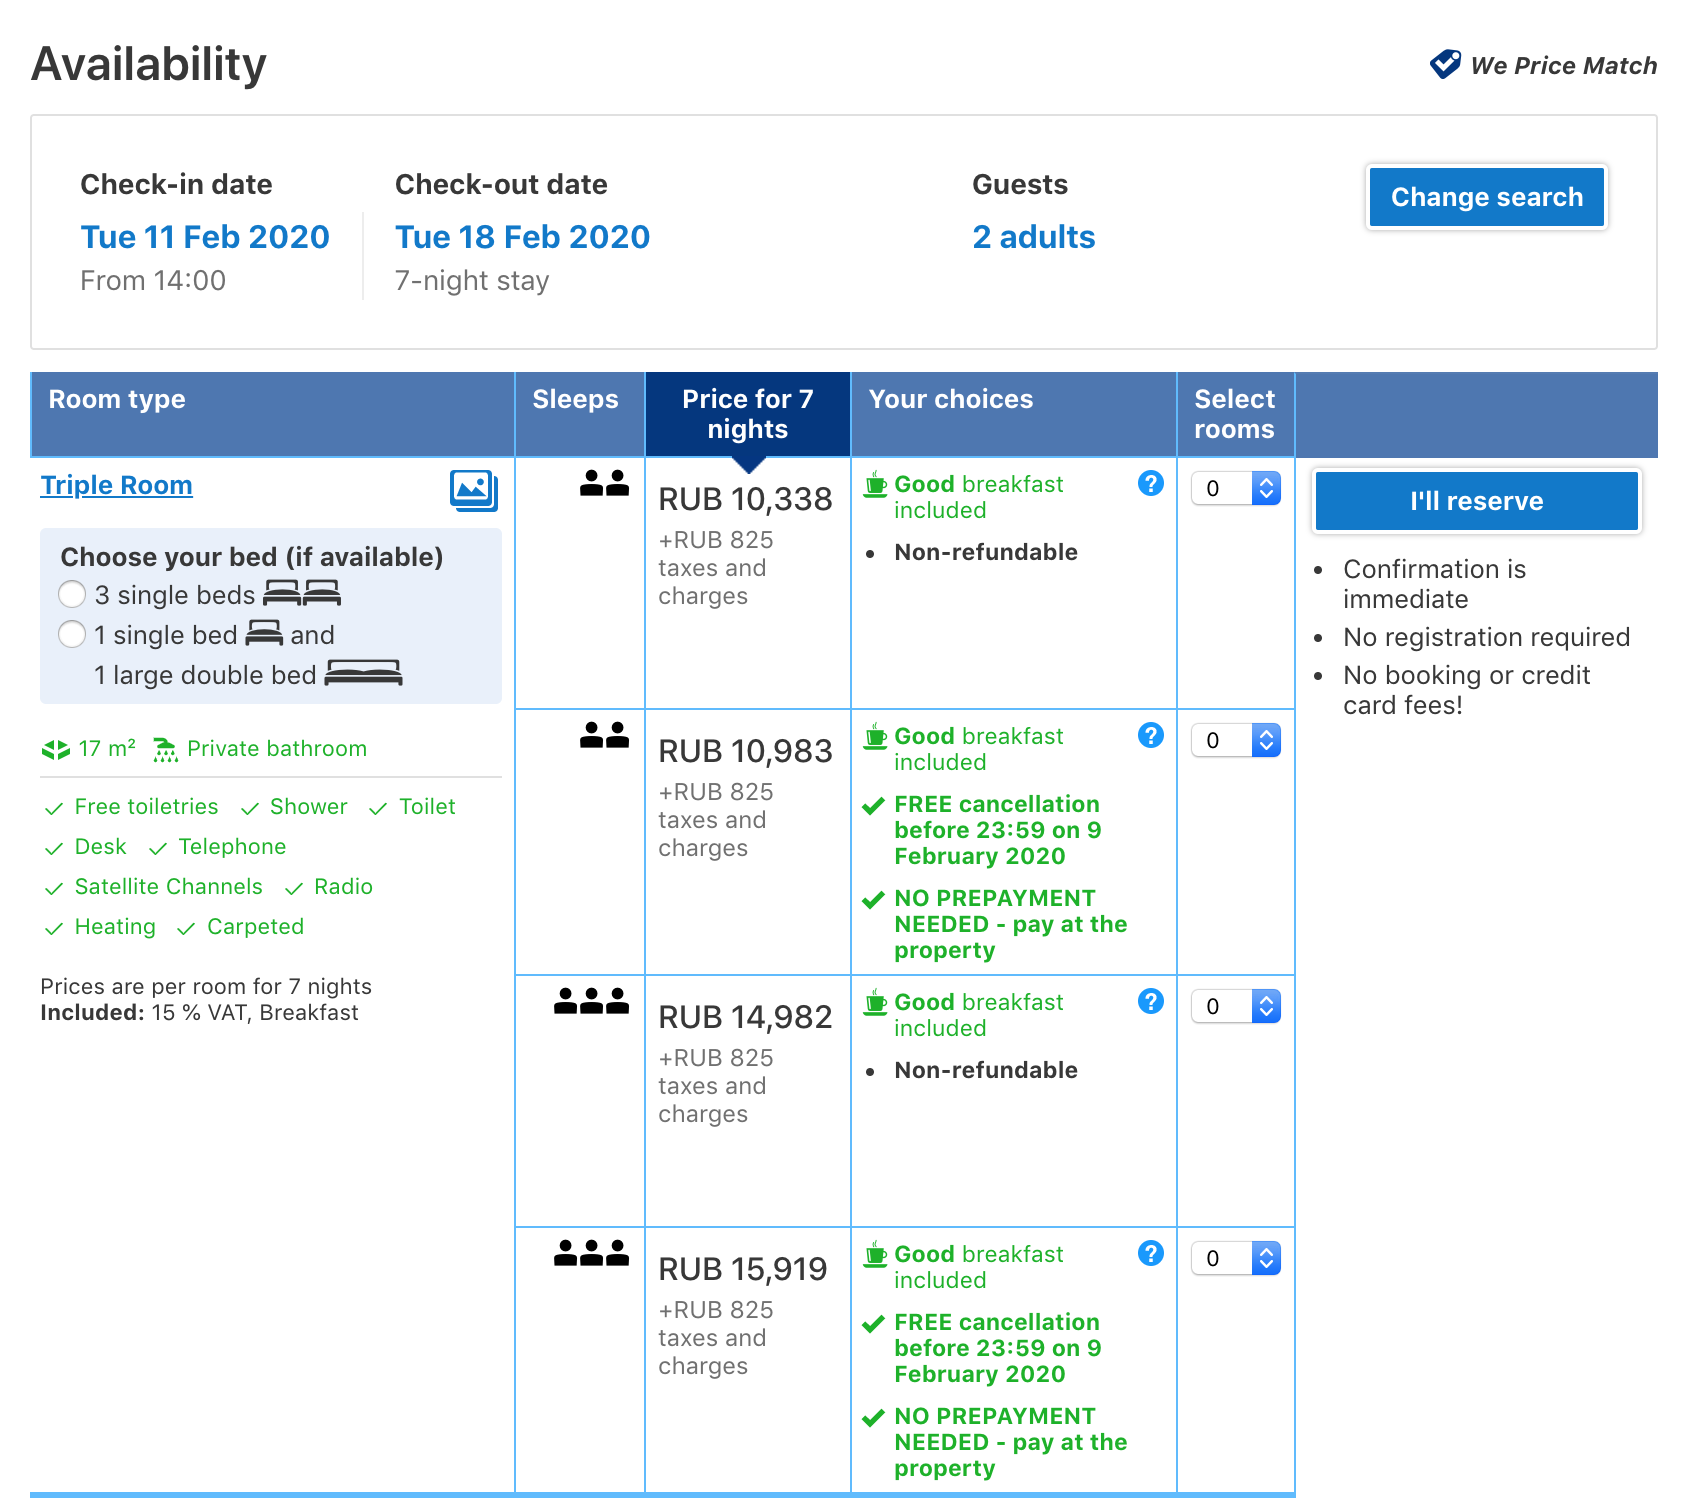Image resolution: width=1700 pixels, height=1498 pixels.
Task: Click the Telephone amenity text
Action: (232, 847)
